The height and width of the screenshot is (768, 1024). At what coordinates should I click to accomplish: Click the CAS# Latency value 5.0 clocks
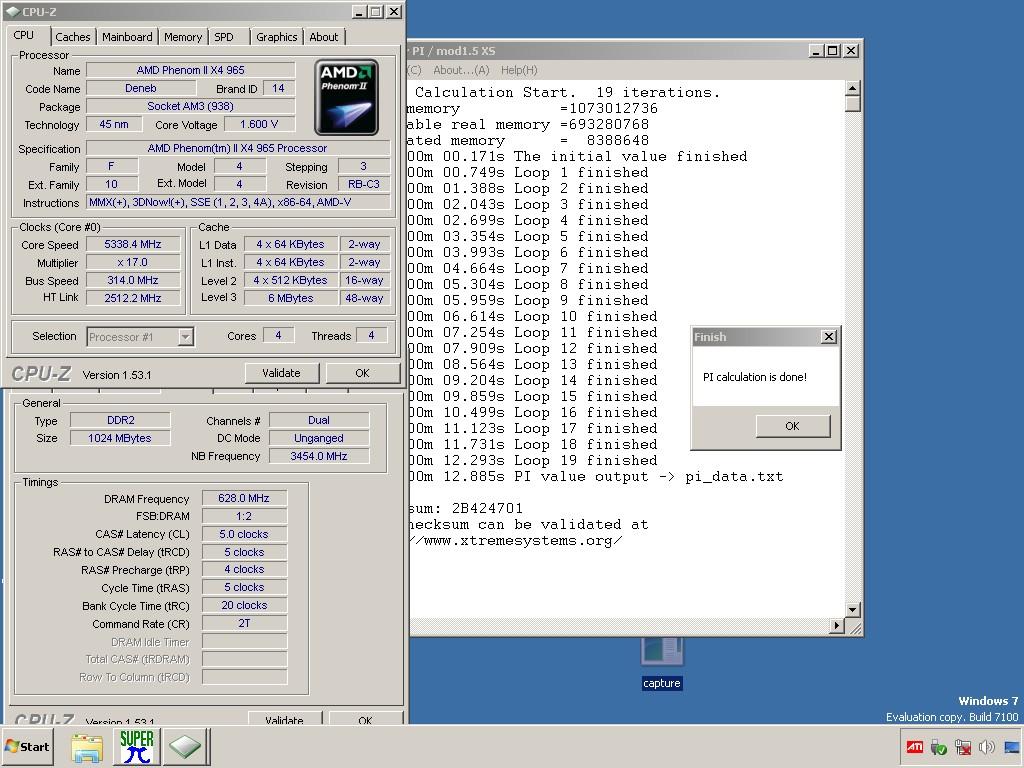[x=244, y=534]
